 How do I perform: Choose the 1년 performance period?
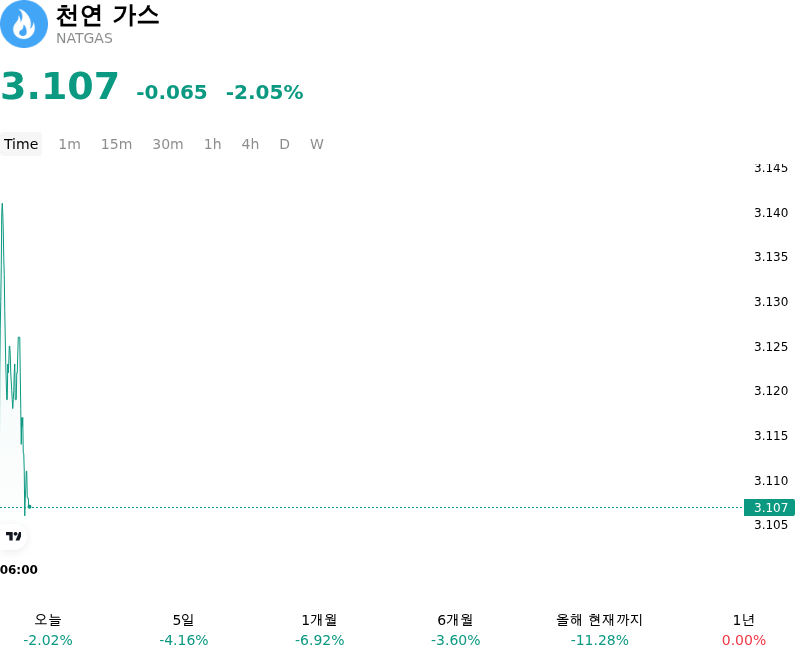pos(744,630)
